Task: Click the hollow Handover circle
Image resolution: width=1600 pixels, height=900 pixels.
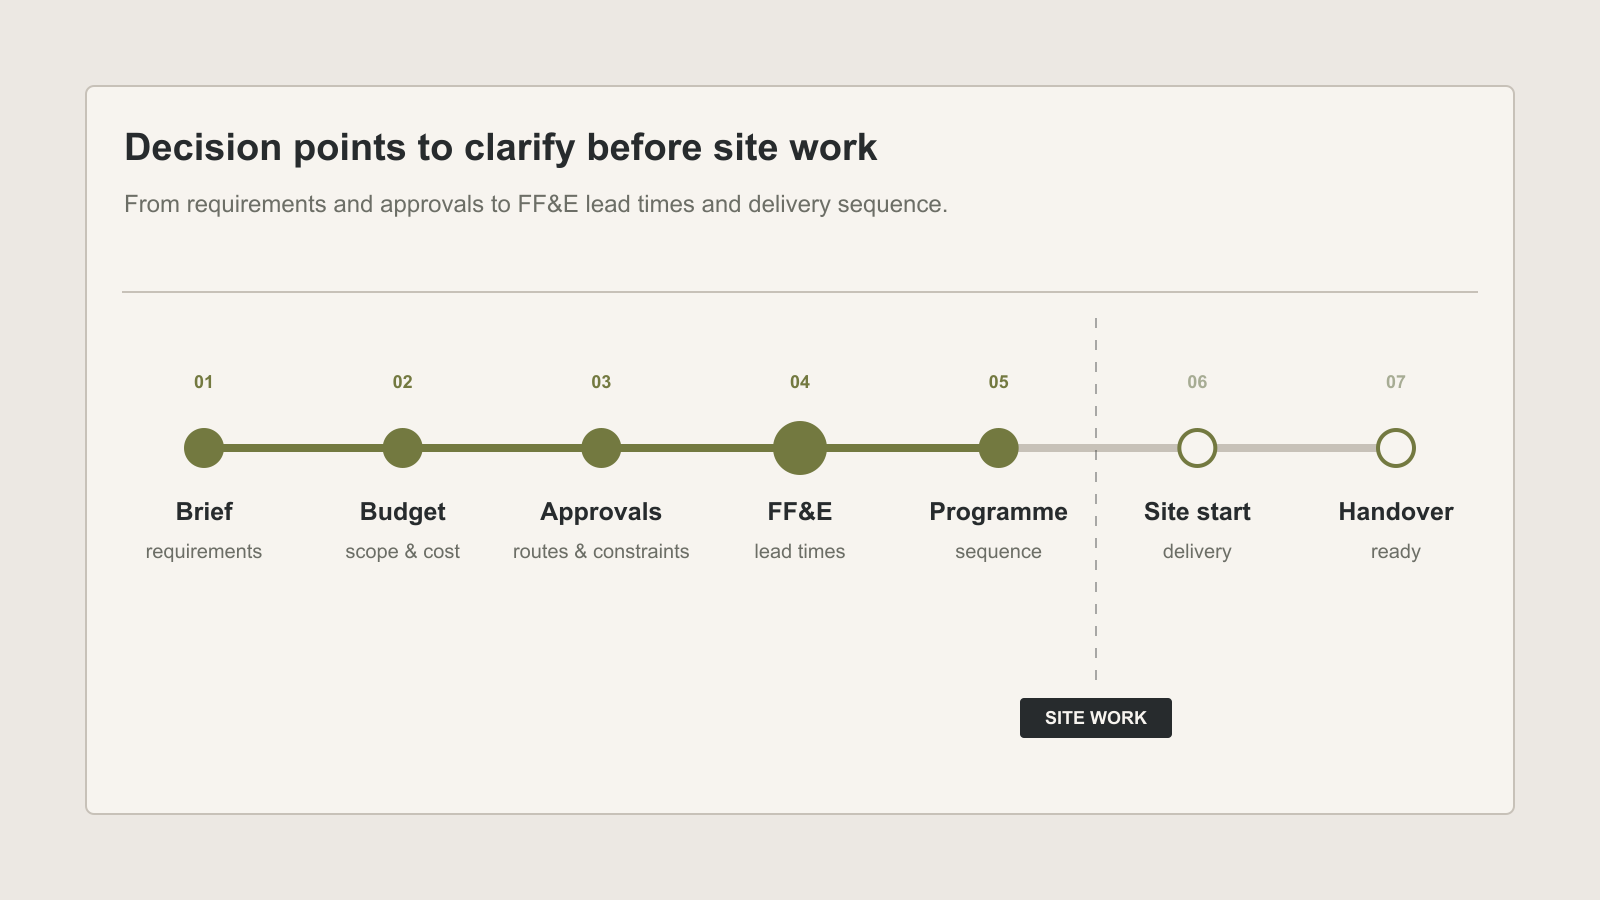Action: [1396, 448]
